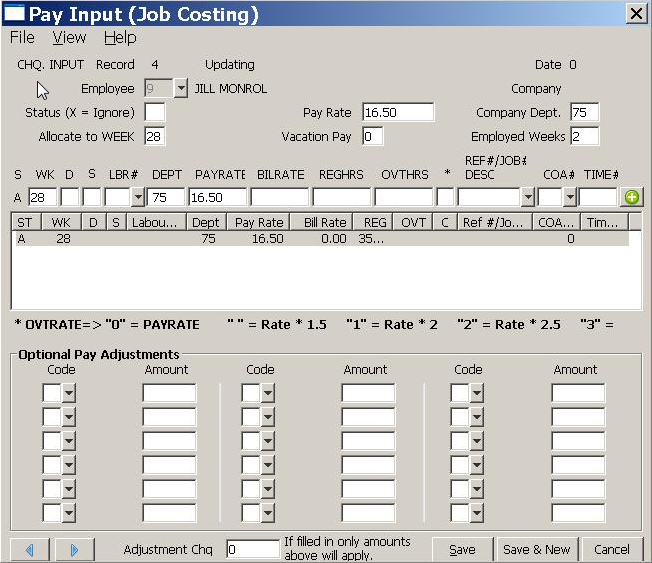Click the Save button
Viewport: 652px width, 563px height.
point(462,549)
